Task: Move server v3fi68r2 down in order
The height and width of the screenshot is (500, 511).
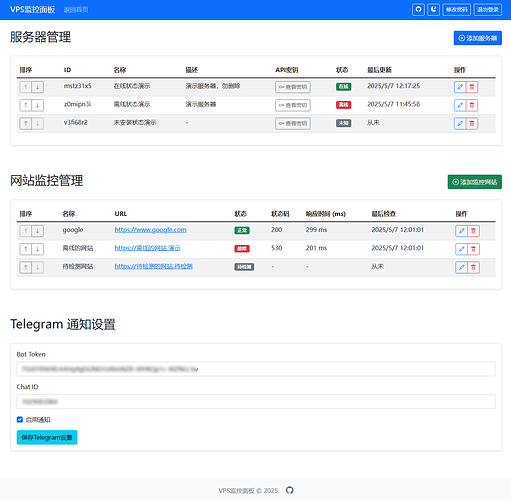Action: tap(38, 123)
